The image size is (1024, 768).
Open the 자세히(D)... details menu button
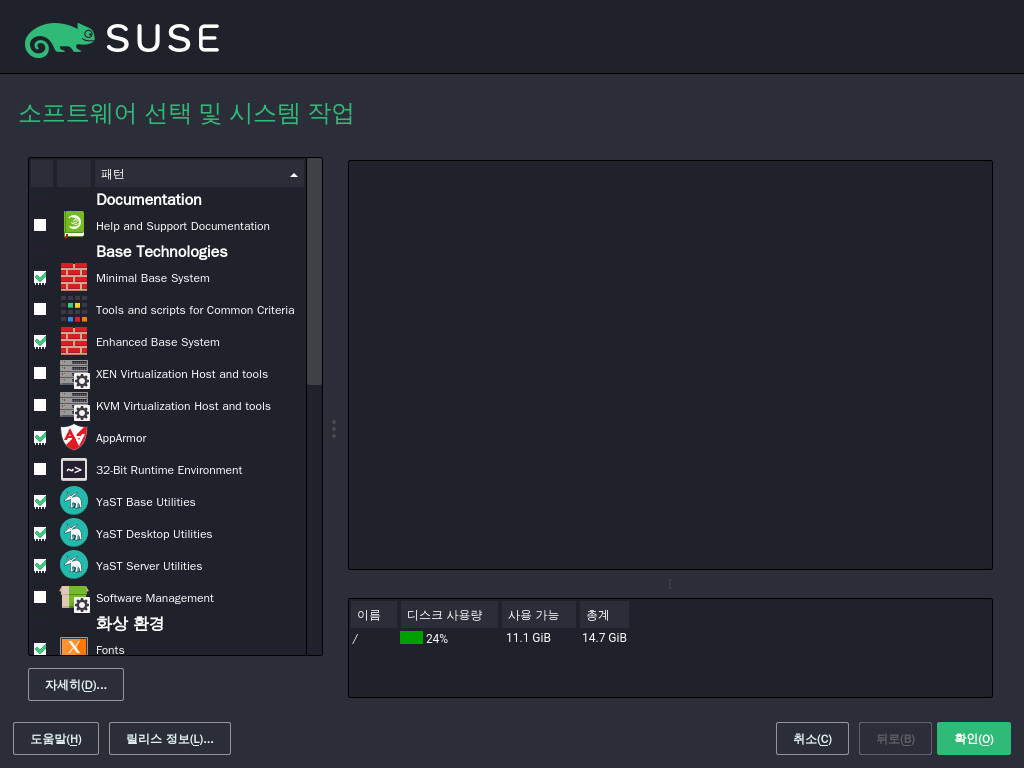pos(76,685)
